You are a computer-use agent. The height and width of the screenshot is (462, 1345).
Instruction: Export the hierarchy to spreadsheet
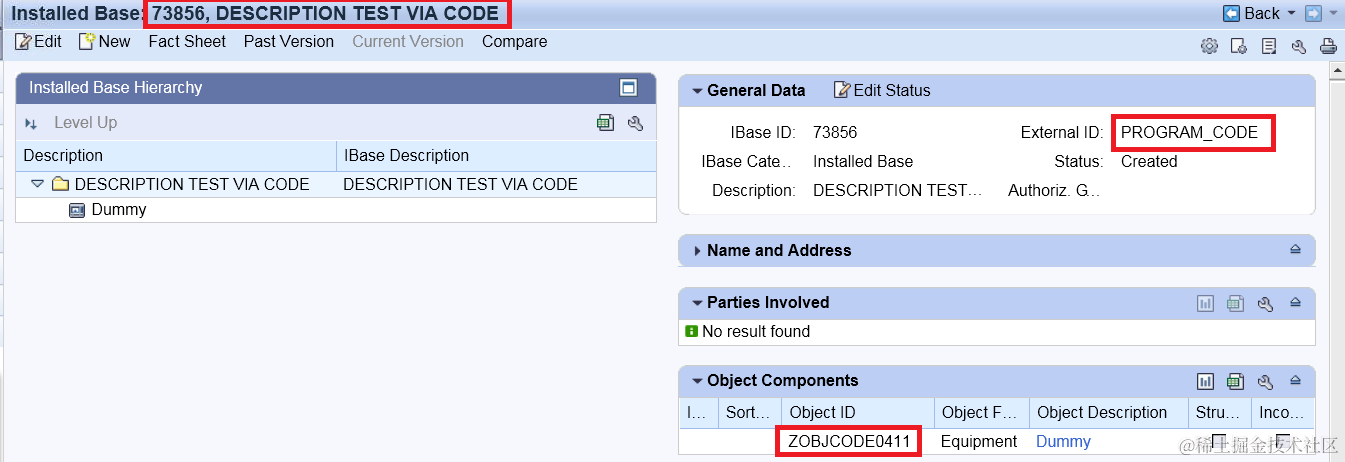pos(605,123)
